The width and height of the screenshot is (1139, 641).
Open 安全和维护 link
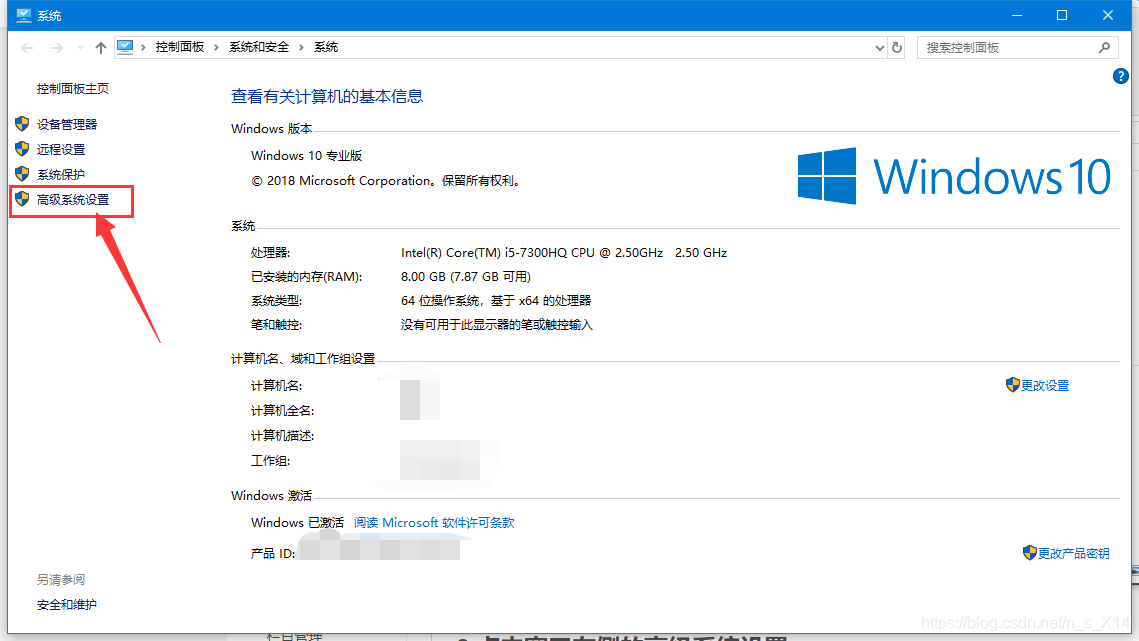(67, 605)
